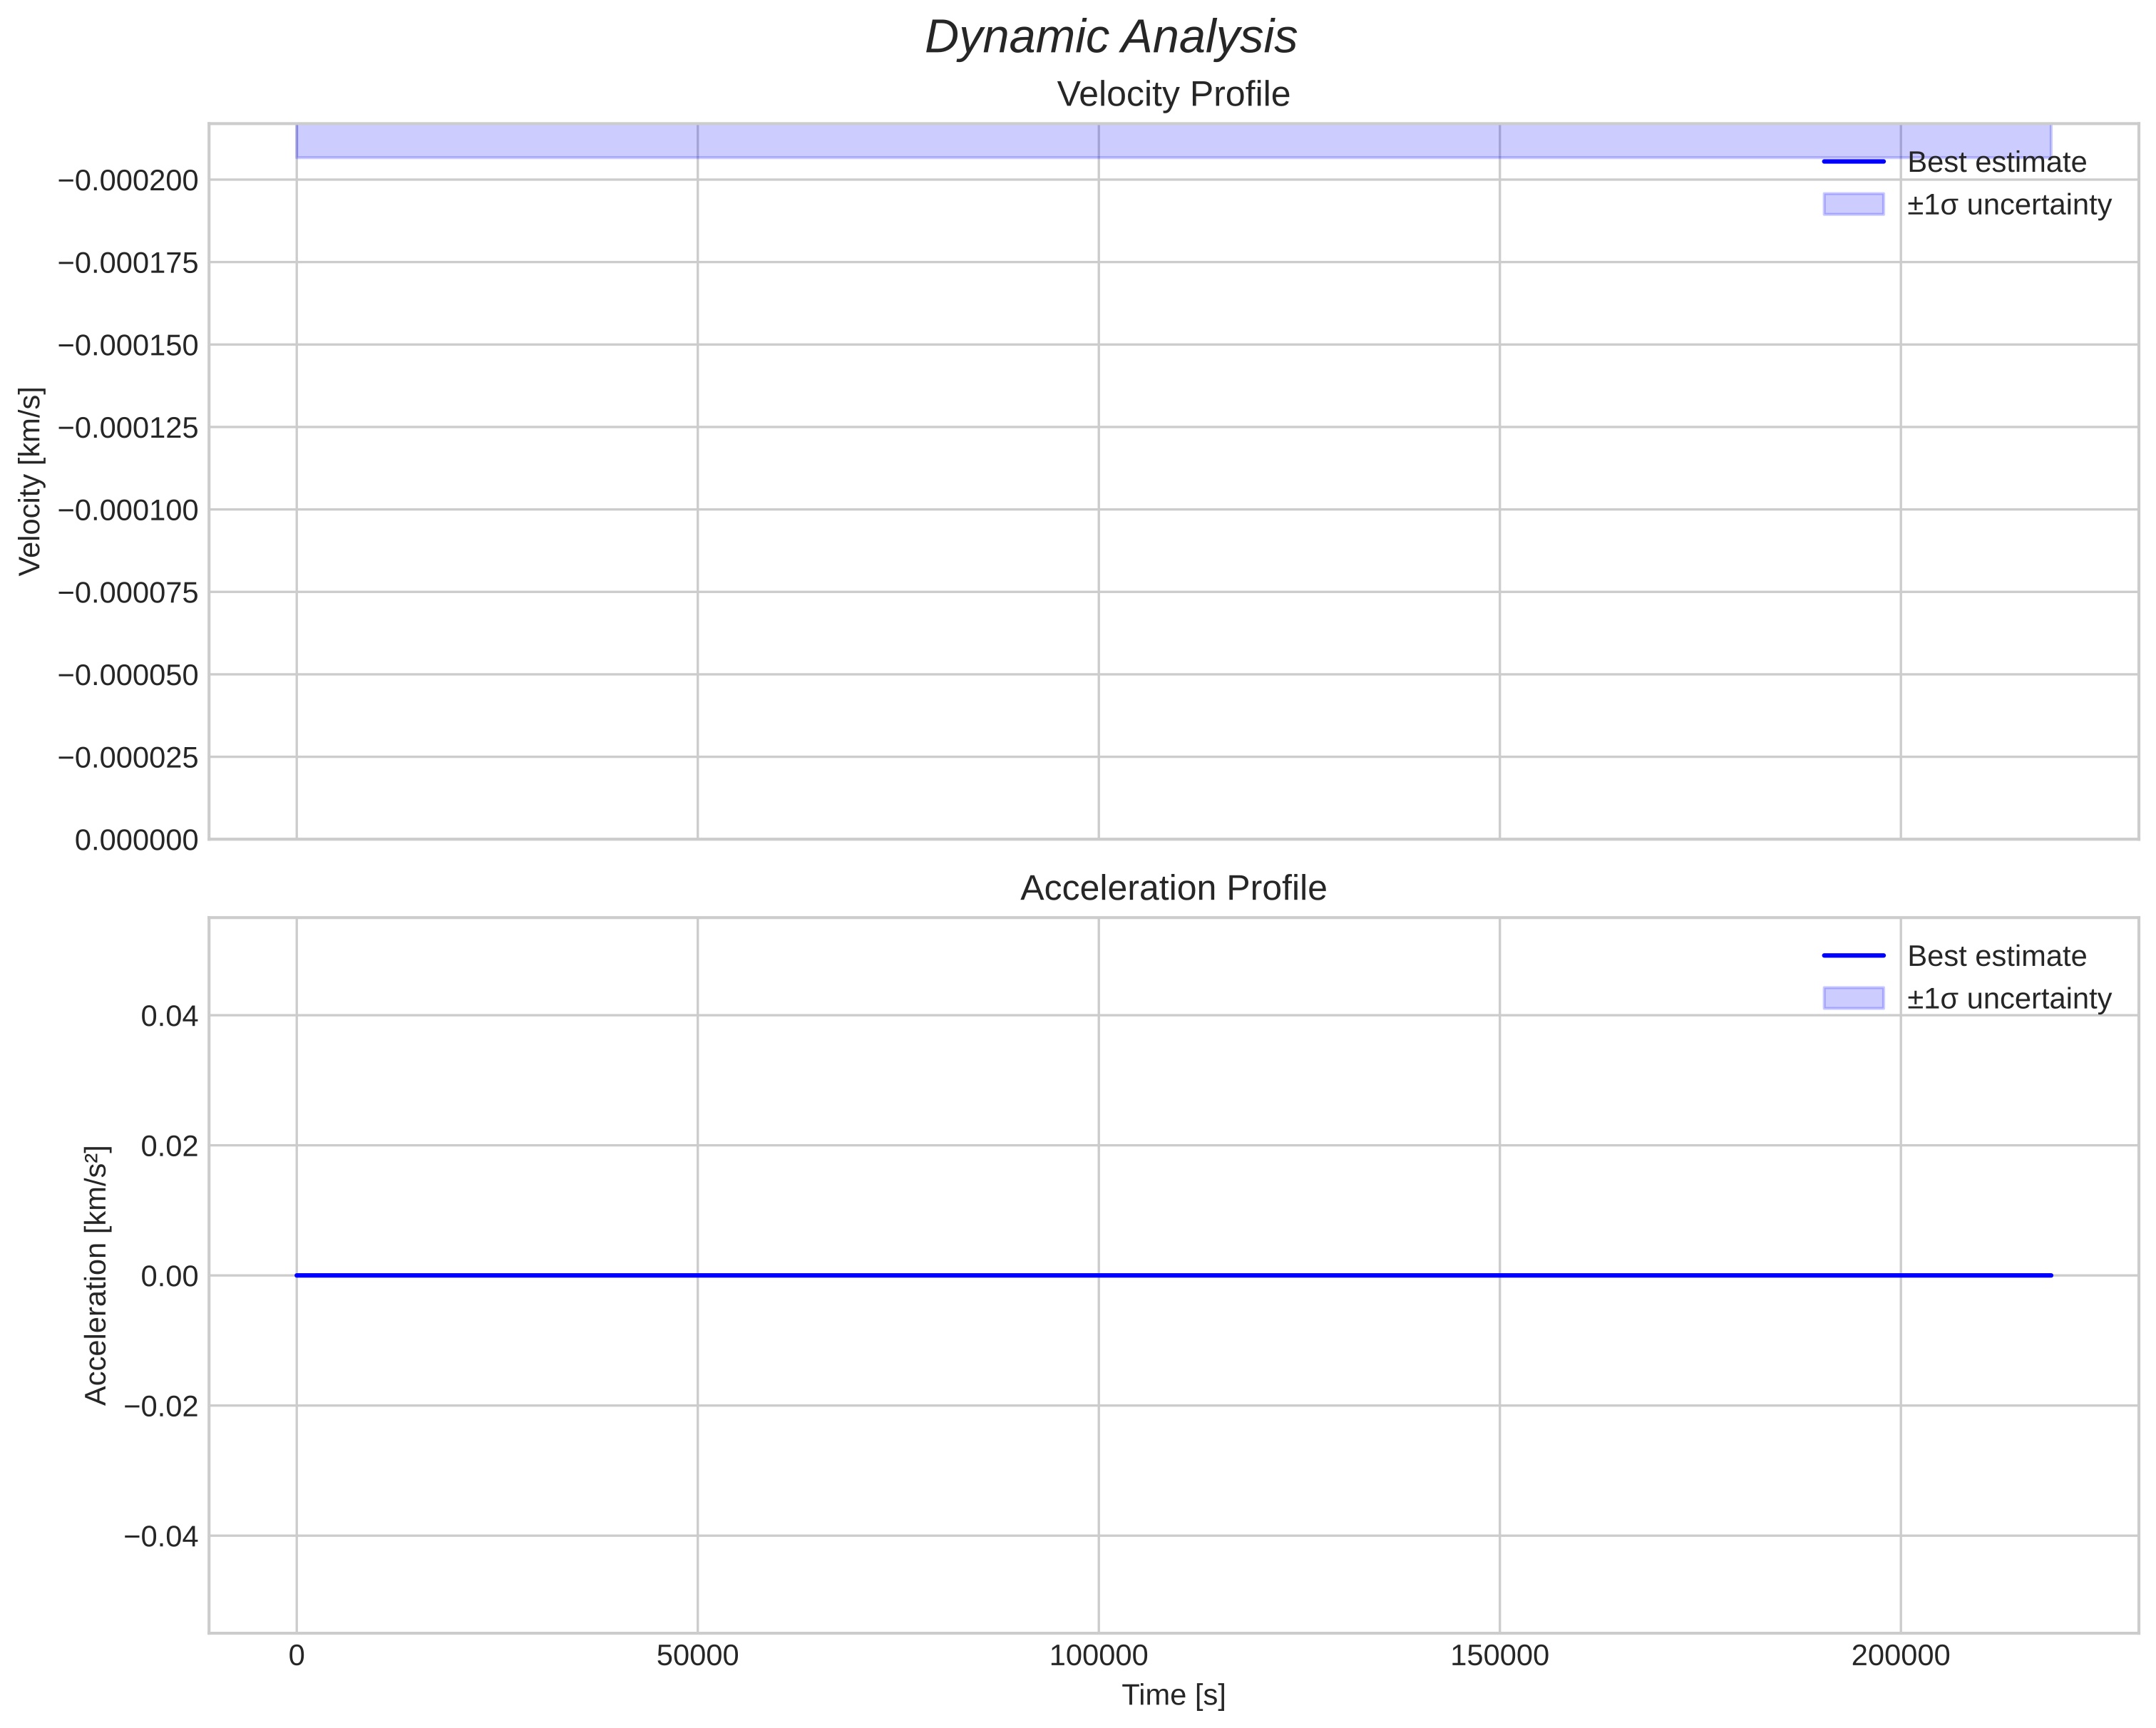The width and height of the screenshot is (2156, 1728).
Task: Click the Best estimate label in velocity legend
Action: [1996, 162]
